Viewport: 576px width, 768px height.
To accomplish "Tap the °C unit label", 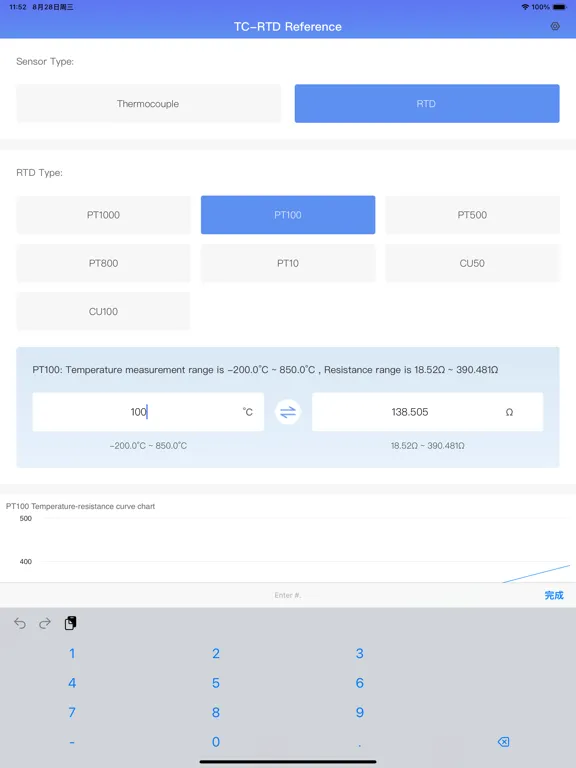I will [x=248, y=412].
